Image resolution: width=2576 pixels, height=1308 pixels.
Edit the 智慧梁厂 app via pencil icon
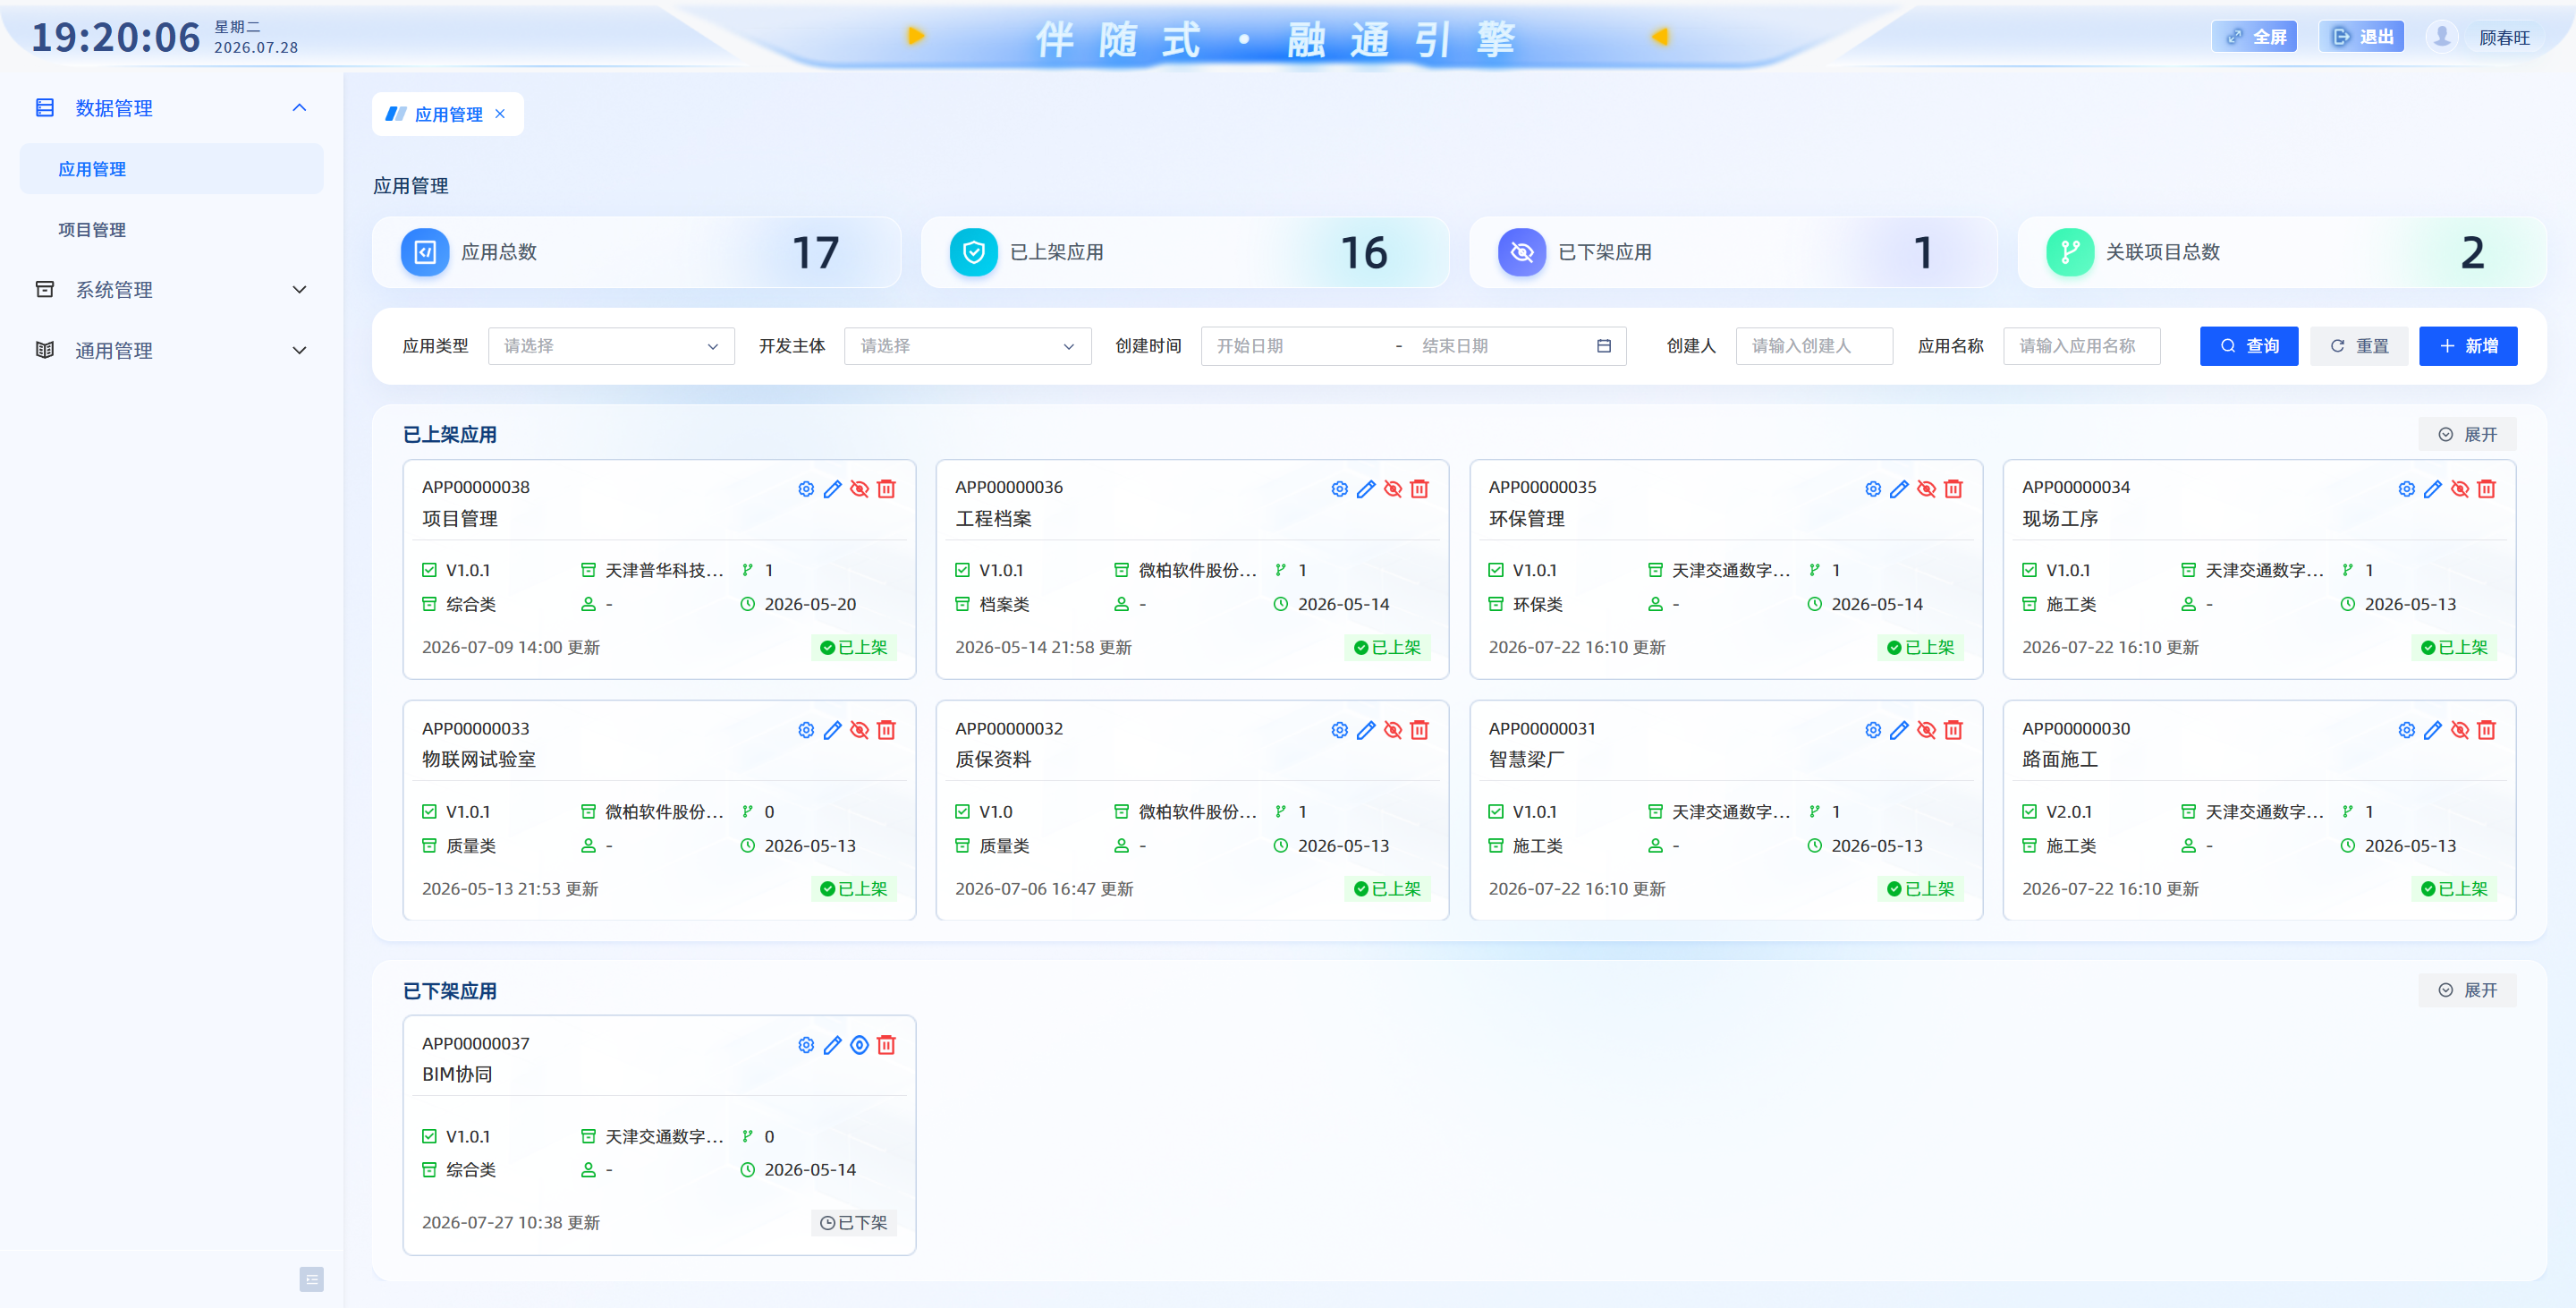pyautogui.click(x=1899, y=730)
